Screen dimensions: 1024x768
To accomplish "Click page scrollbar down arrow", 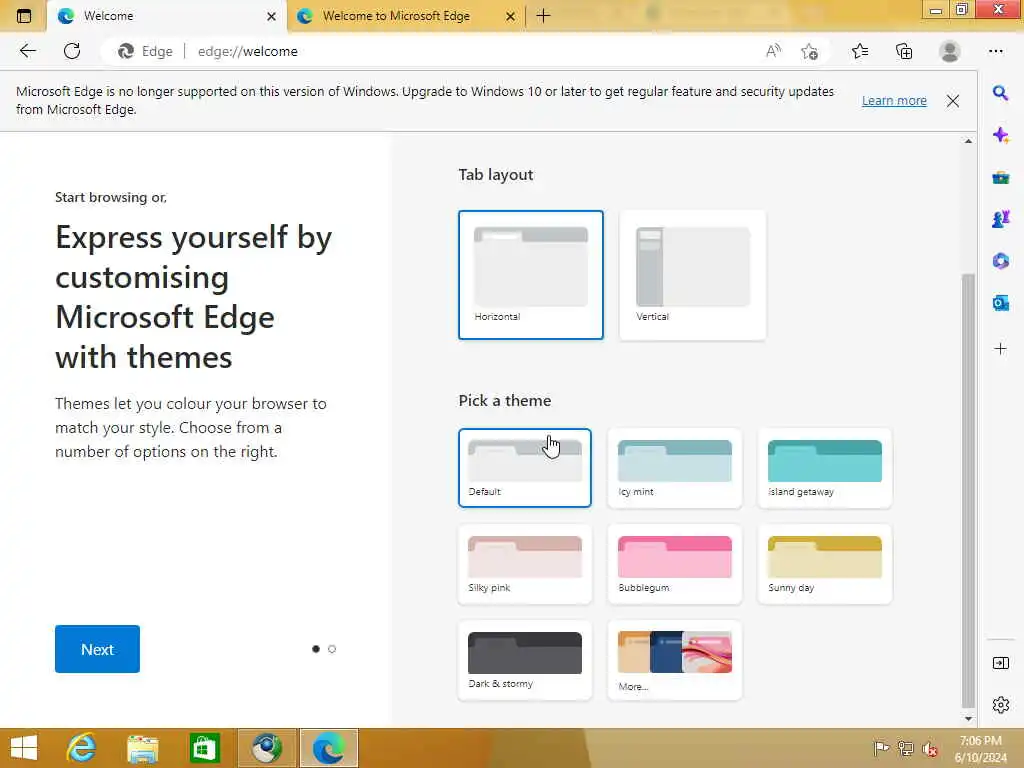I will click(968, 718).
